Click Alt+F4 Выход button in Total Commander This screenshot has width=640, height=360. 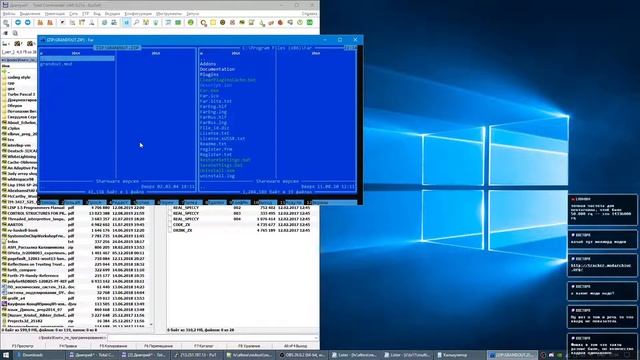tap(295, 346)
